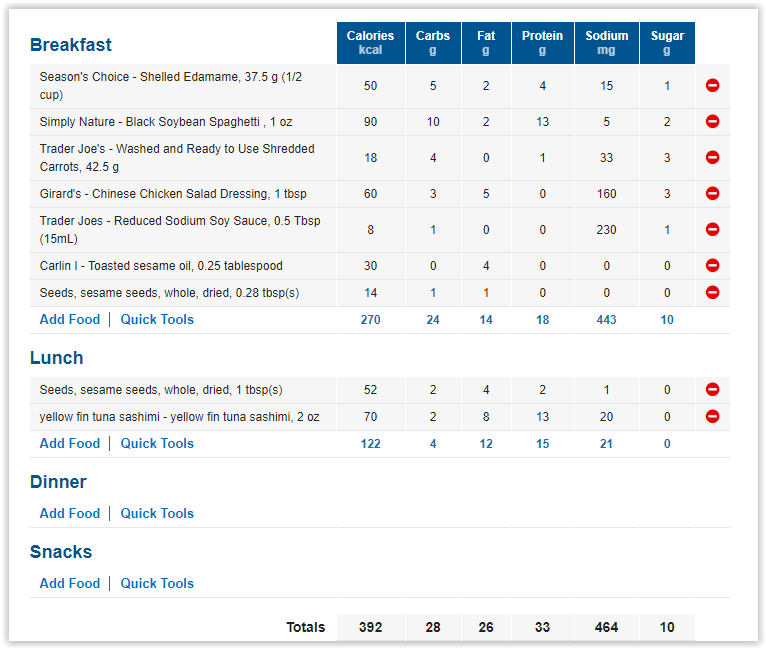
Task: Remove yellow fin tuna sashimi entry
Action: (712, 416)
